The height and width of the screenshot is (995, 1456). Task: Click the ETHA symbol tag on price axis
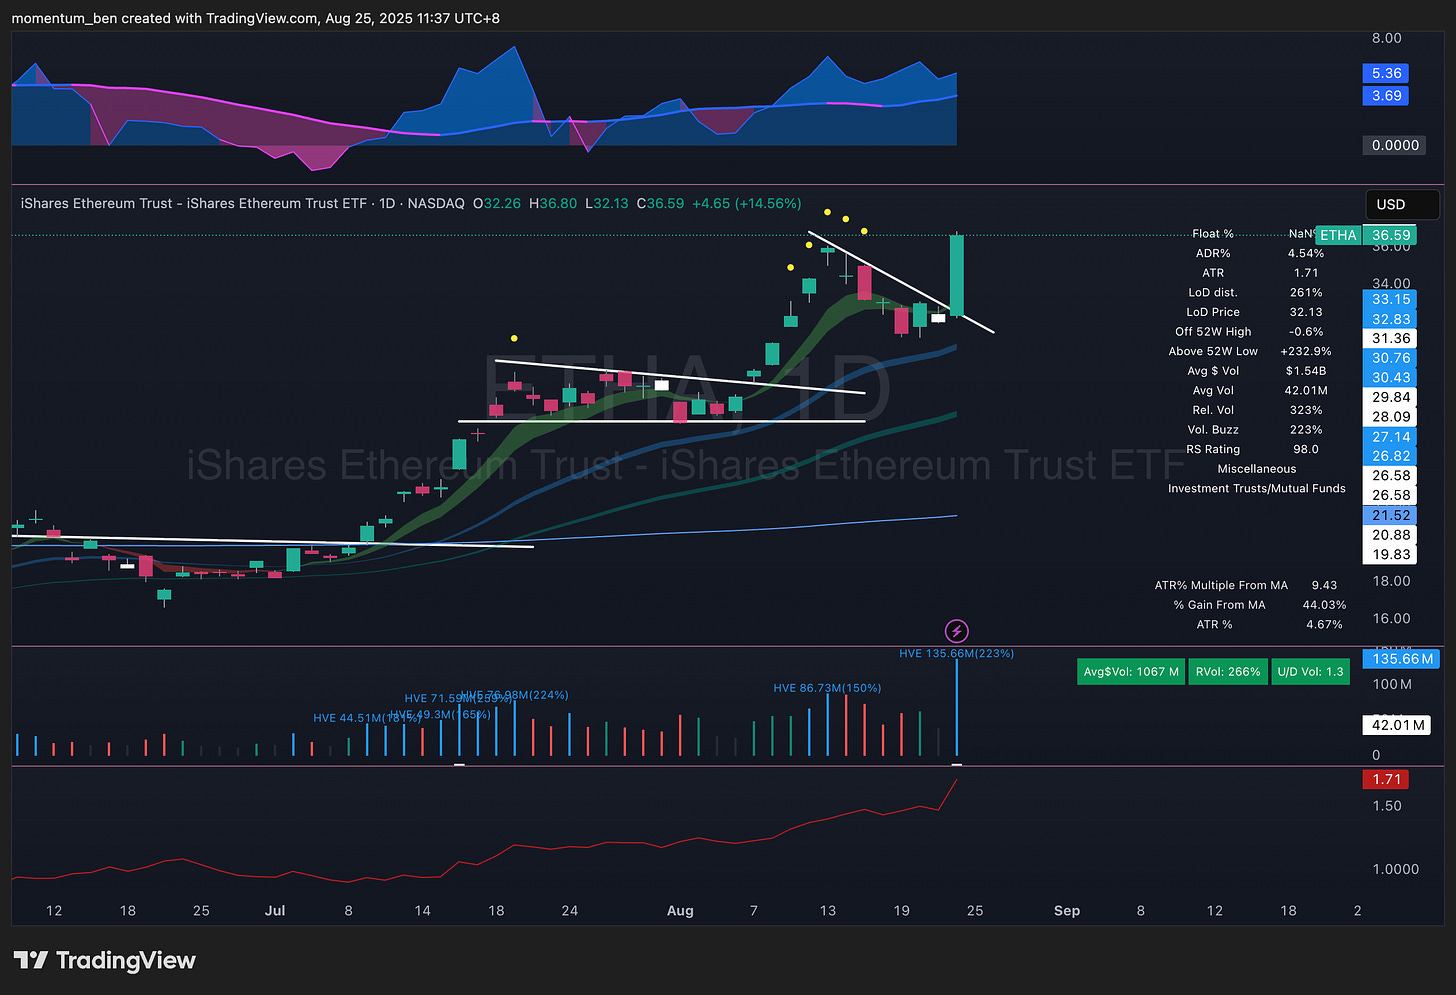click(1338, 235)
